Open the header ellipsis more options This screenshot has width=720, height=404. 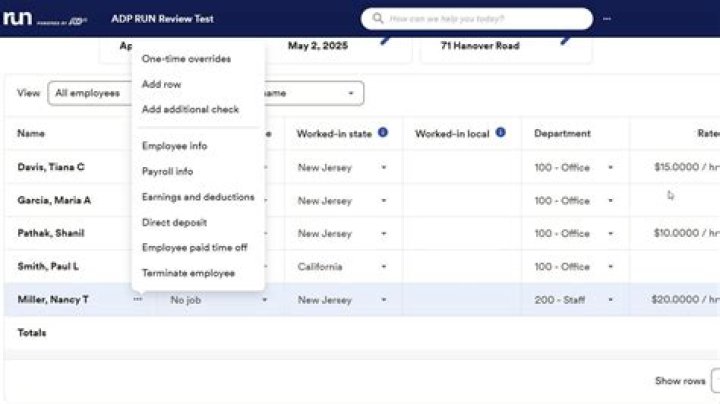pos(607,19)
